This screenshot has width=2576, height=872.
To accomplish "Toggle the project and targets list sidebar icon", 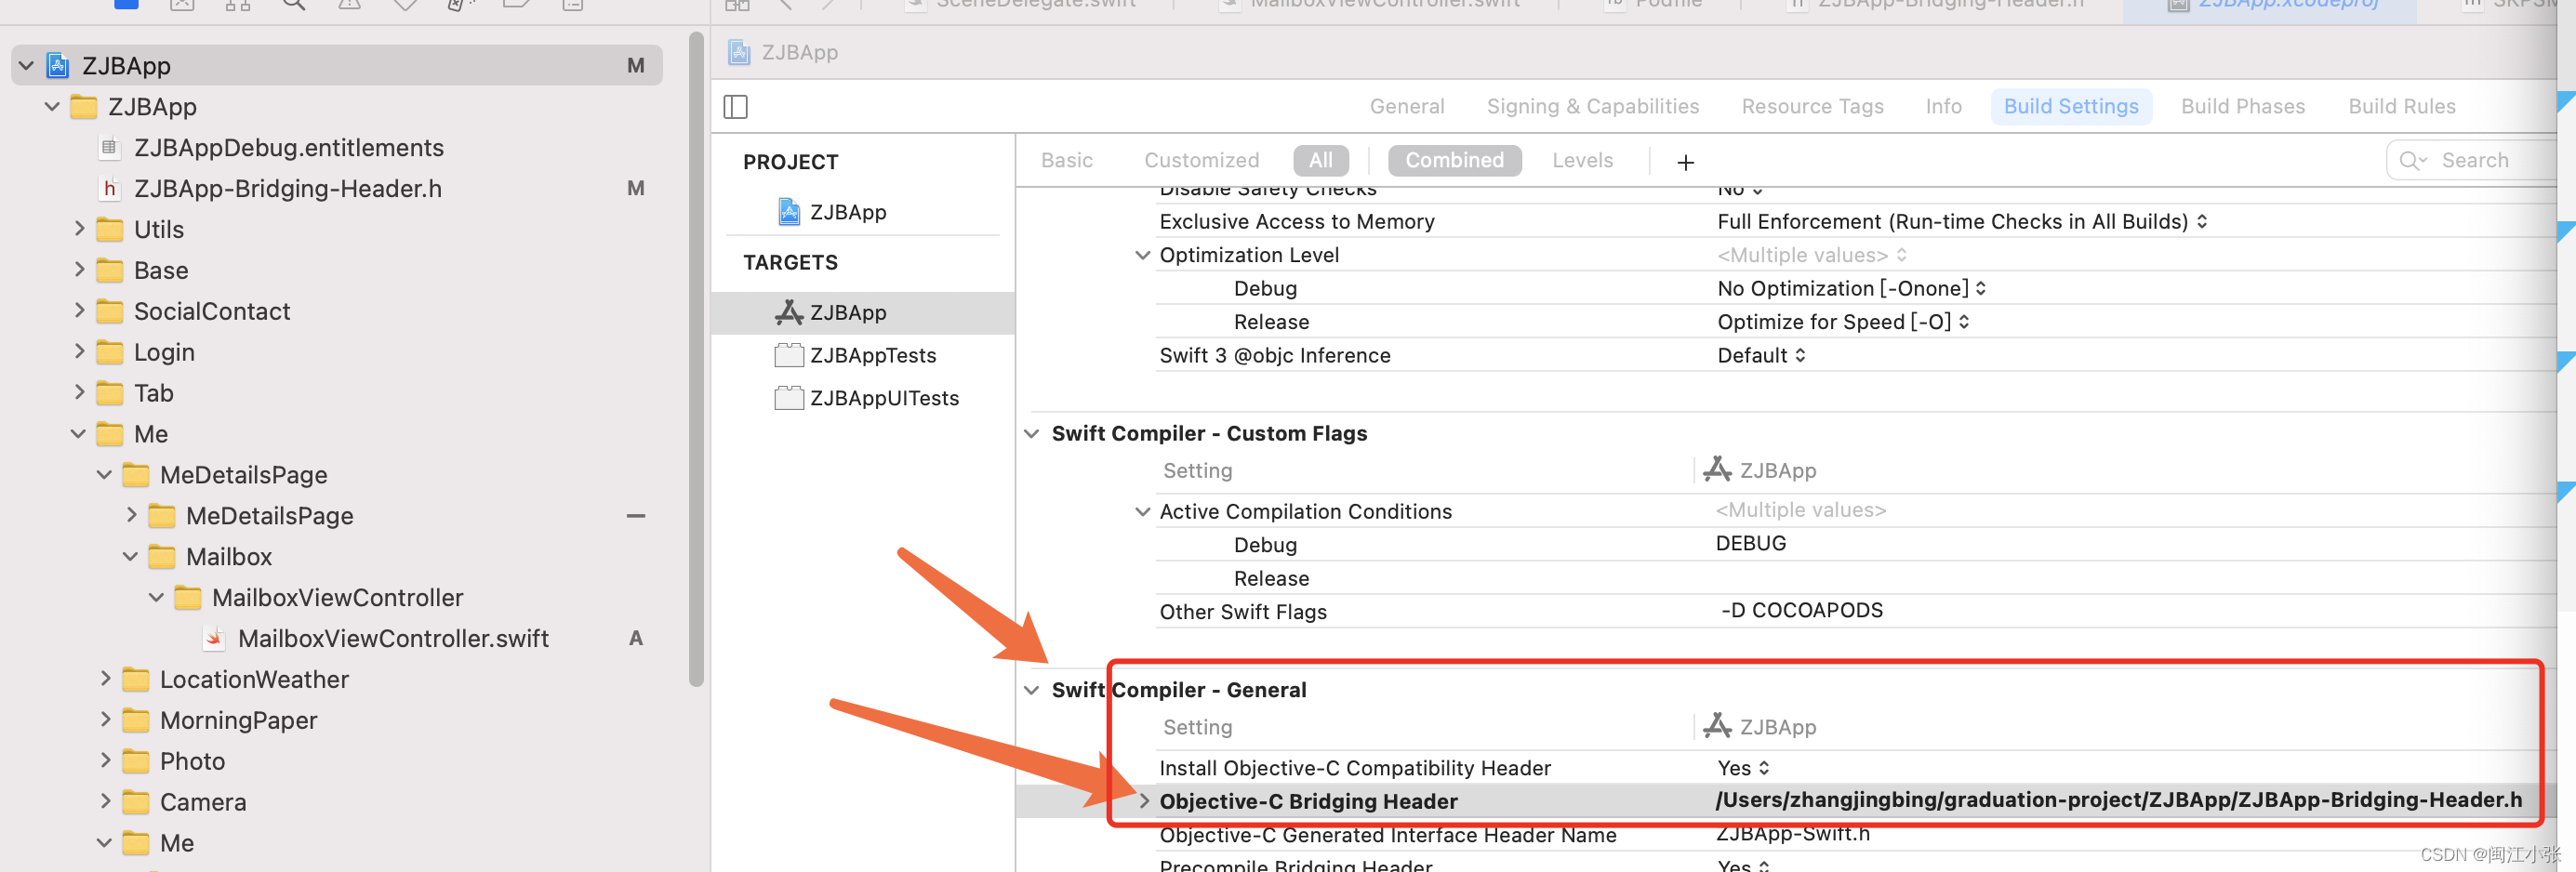I will (x=735, y=107).
